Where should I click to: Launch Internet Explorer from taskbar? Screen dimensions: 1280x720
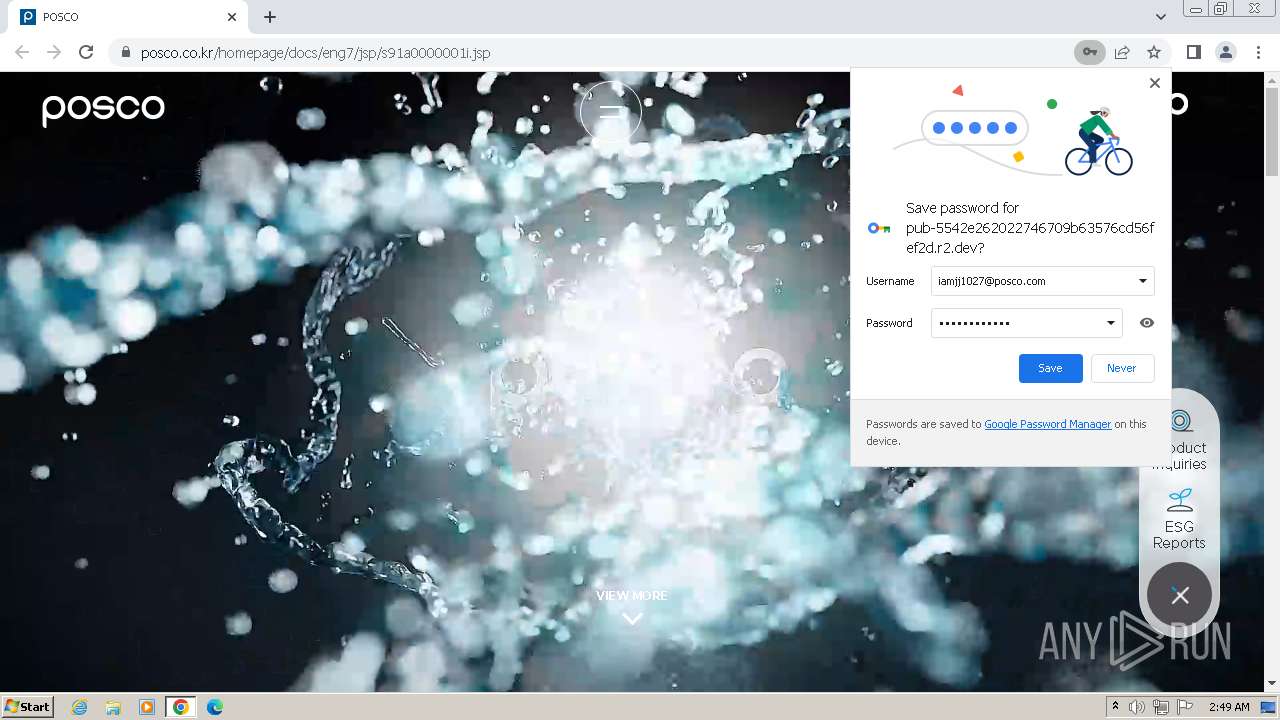(x=79, y=707)
